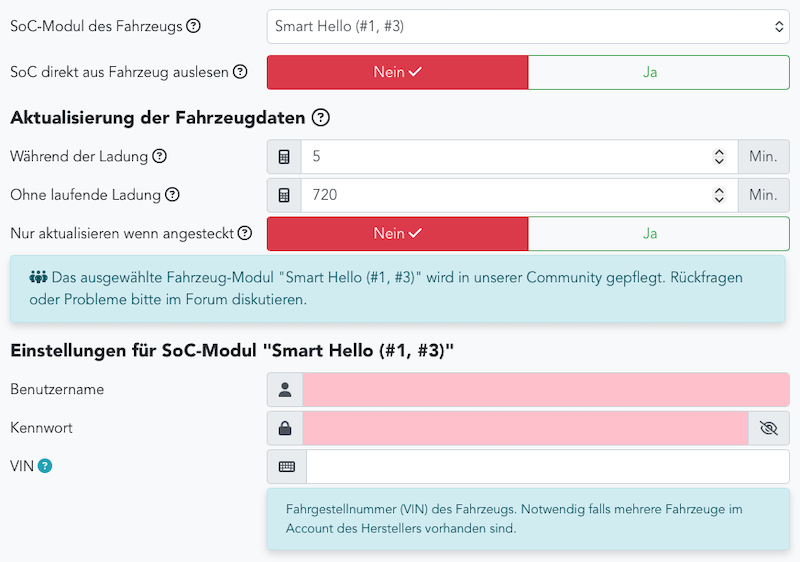Select Ja for SoC direkt aus Fahrzeug

[650, 72]
